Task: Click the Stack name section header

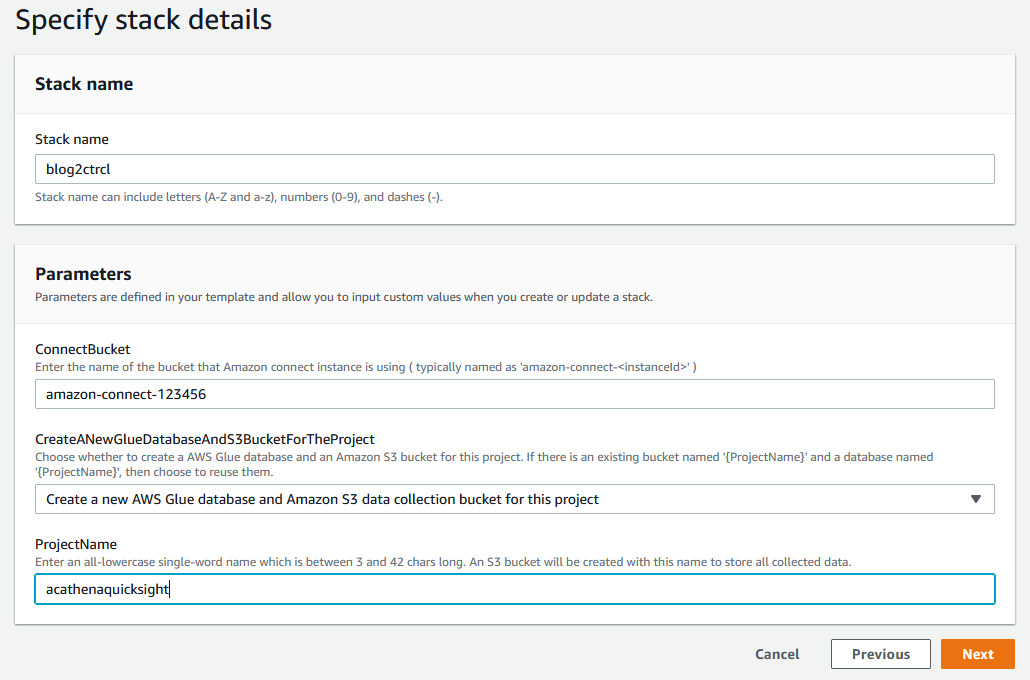Action: coord(84,84)
